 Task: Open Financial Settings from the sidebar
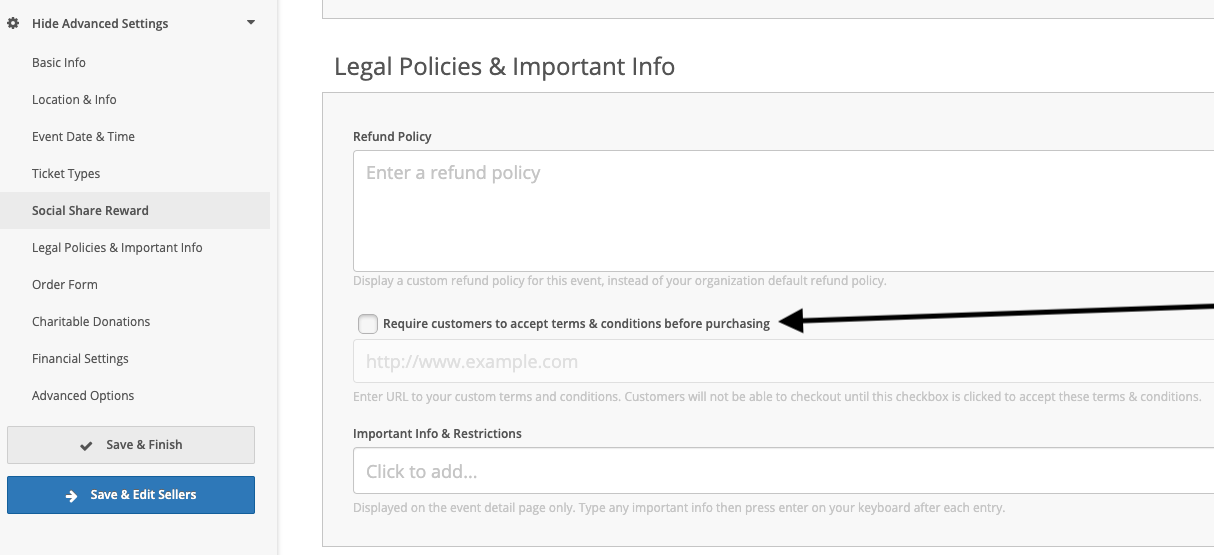[x=80, y=358]
